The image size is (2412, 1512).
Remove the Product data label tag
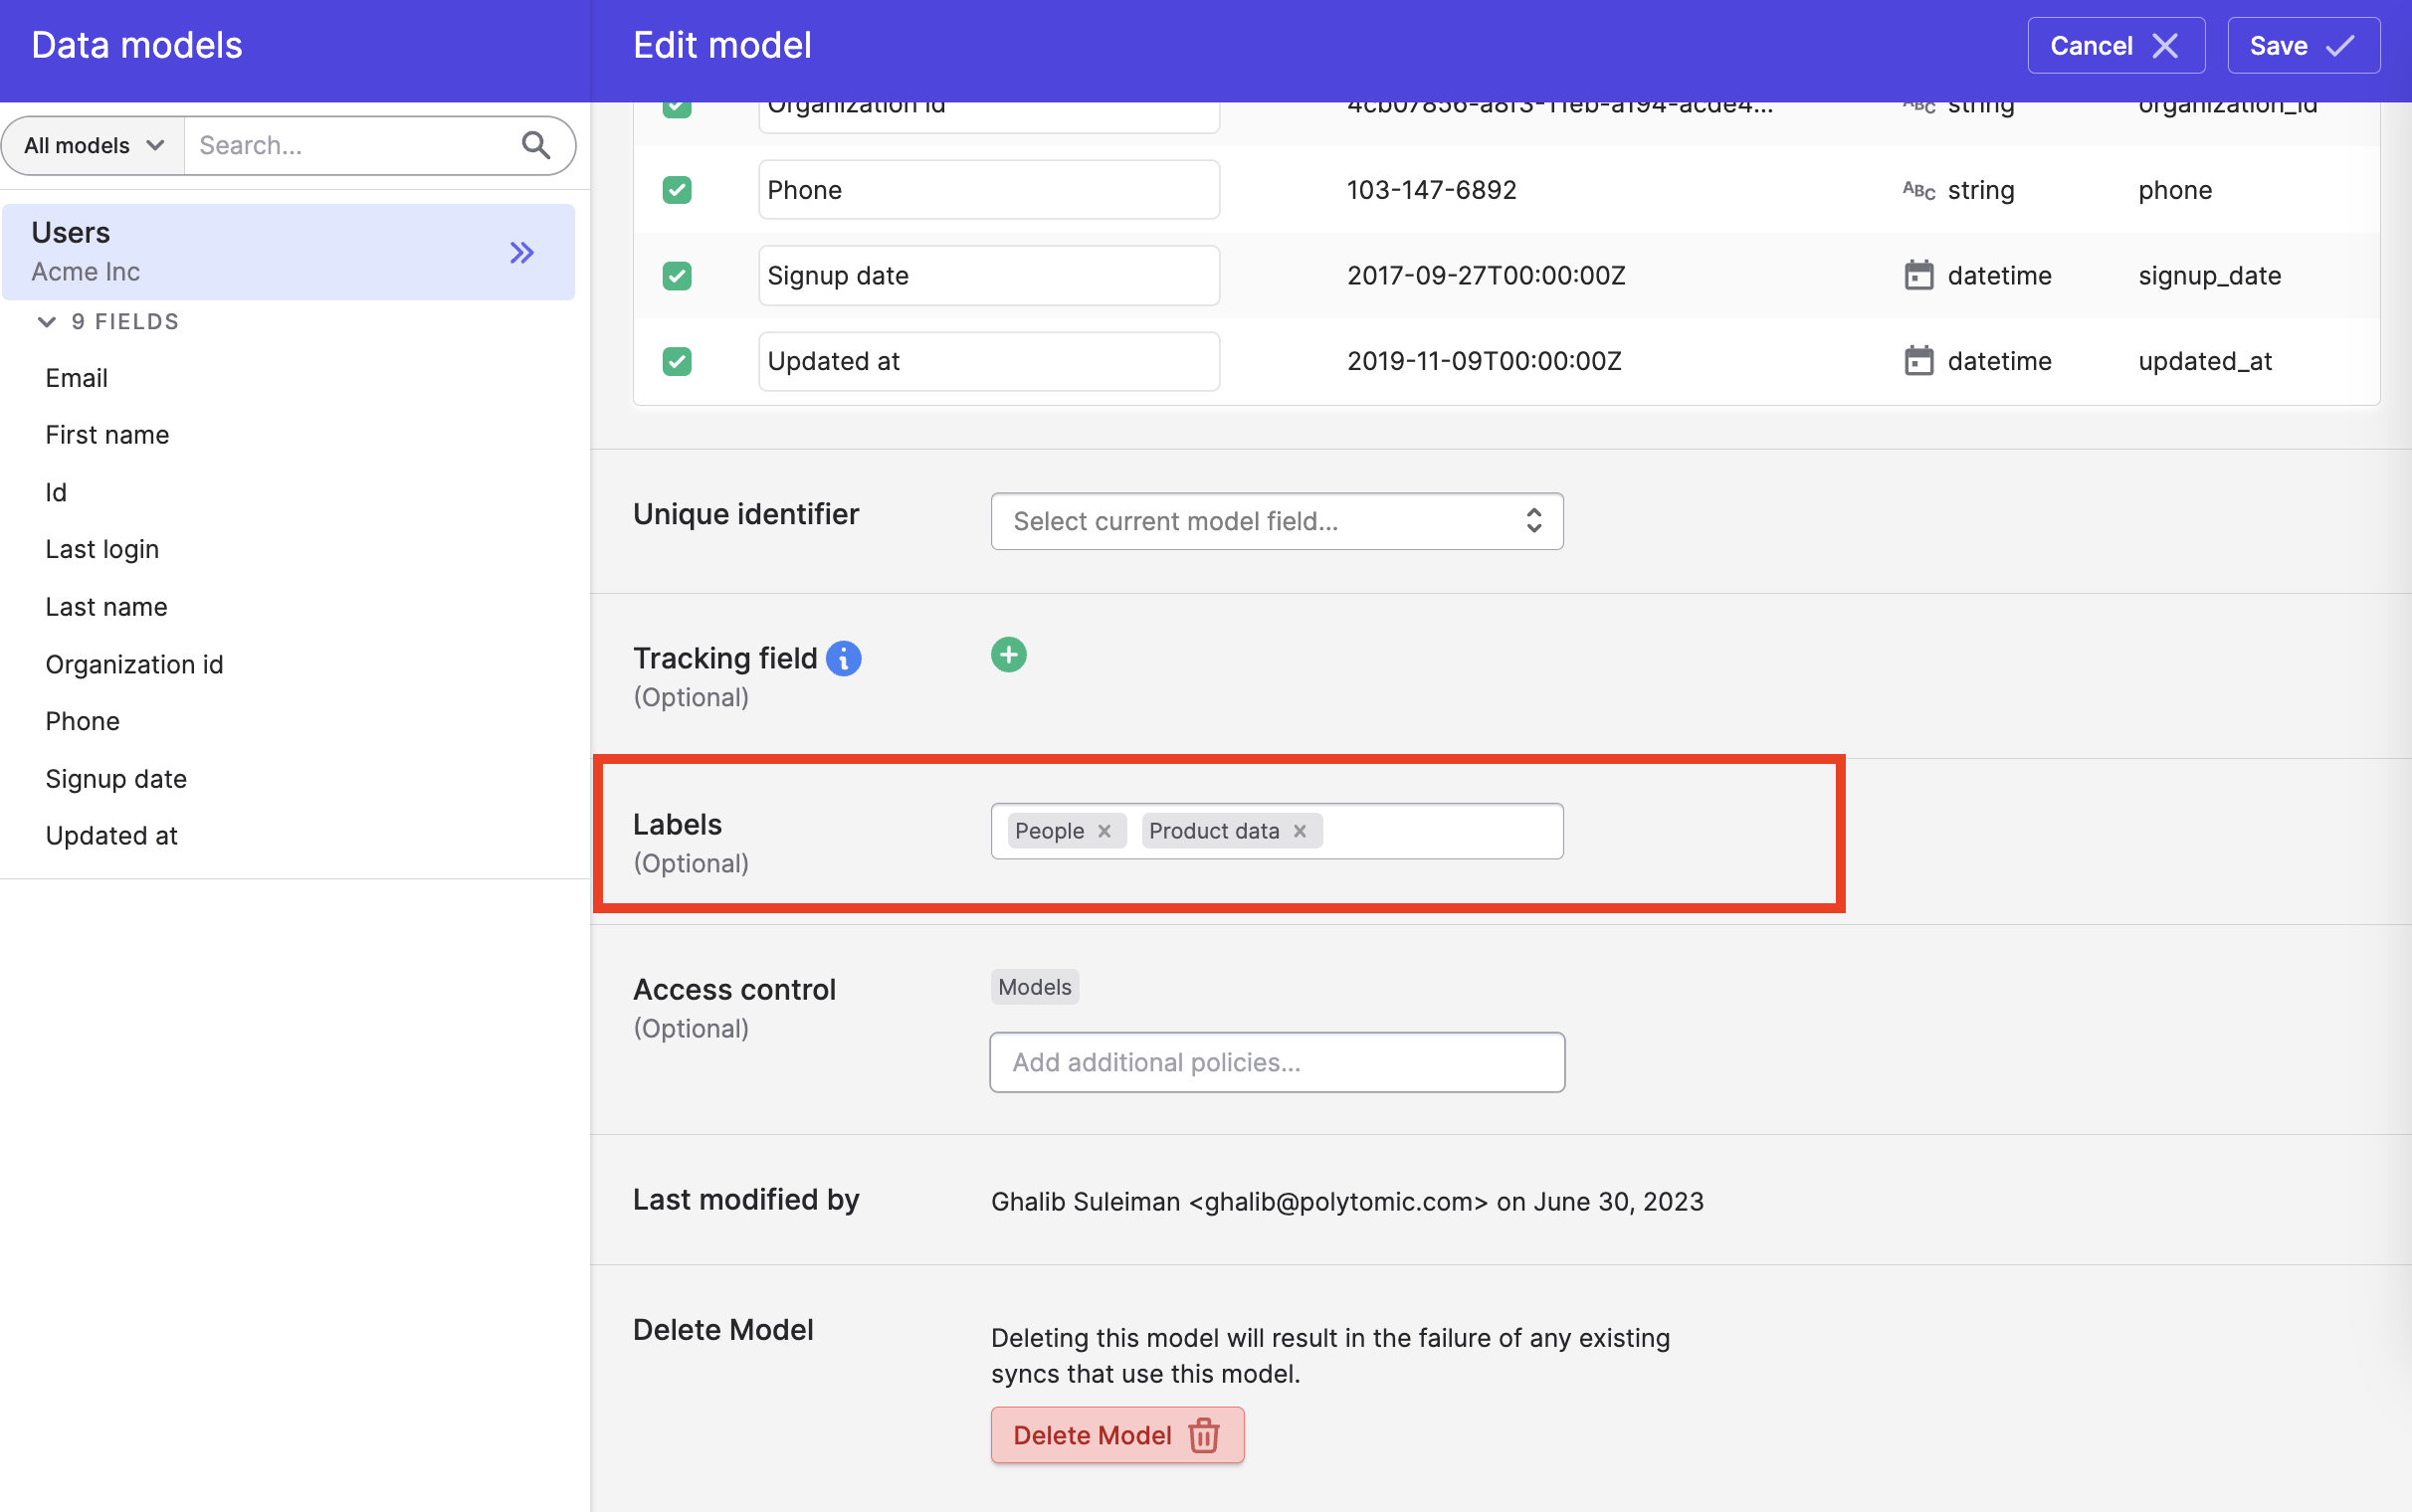tap(1300, 831)
